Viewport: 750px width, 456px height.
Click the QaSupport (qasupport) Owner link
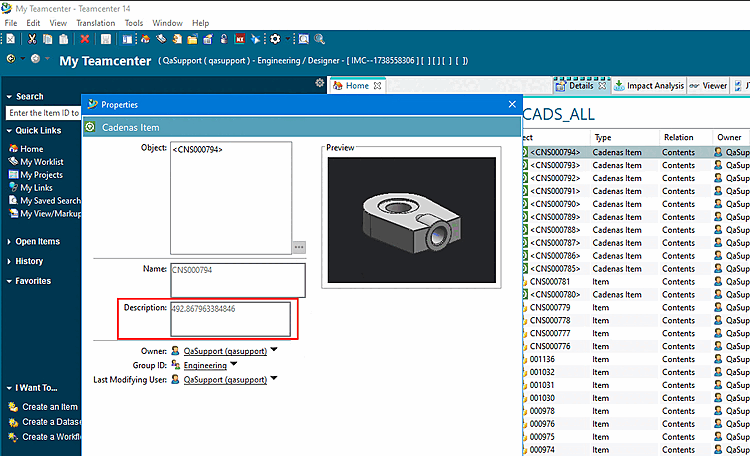(x=225, y=351)
